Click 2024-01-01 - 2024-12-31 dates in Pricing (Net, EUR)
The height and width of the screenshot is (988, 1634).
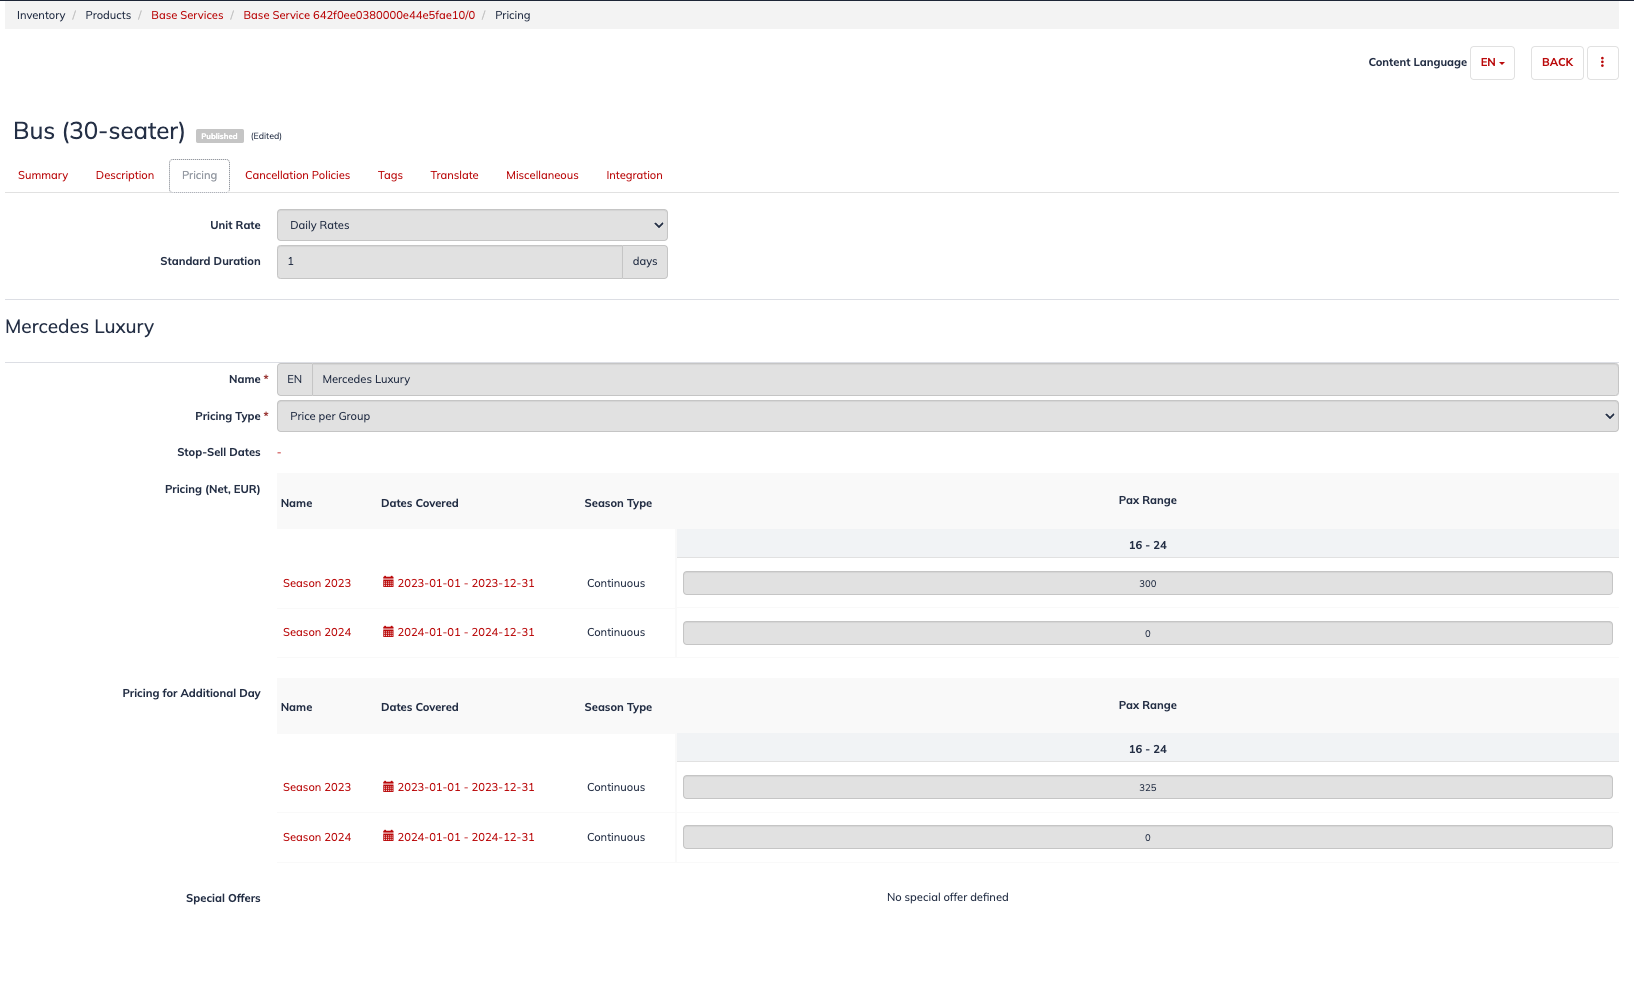pos(466,632)
